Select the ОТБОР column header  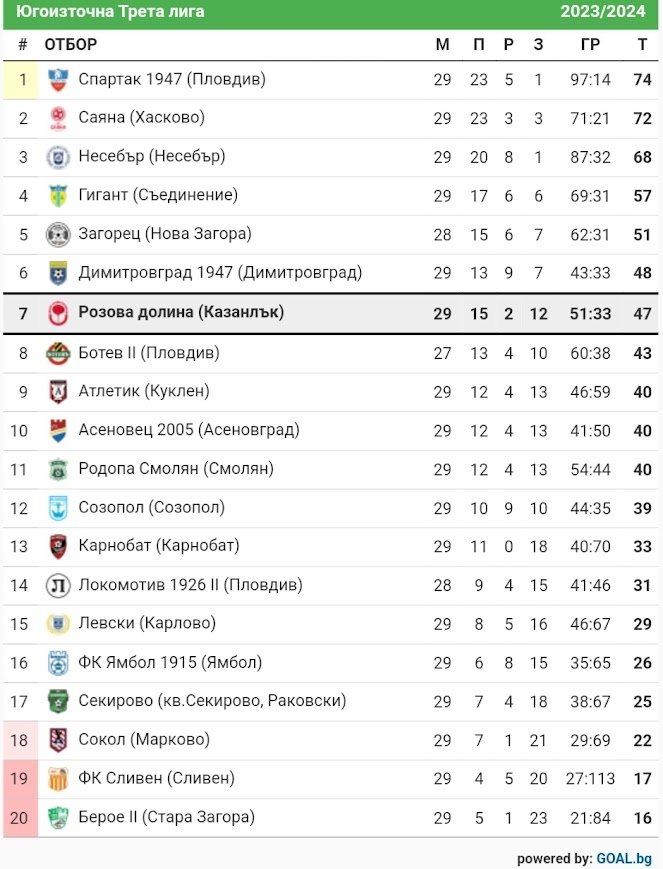point(71,44)
